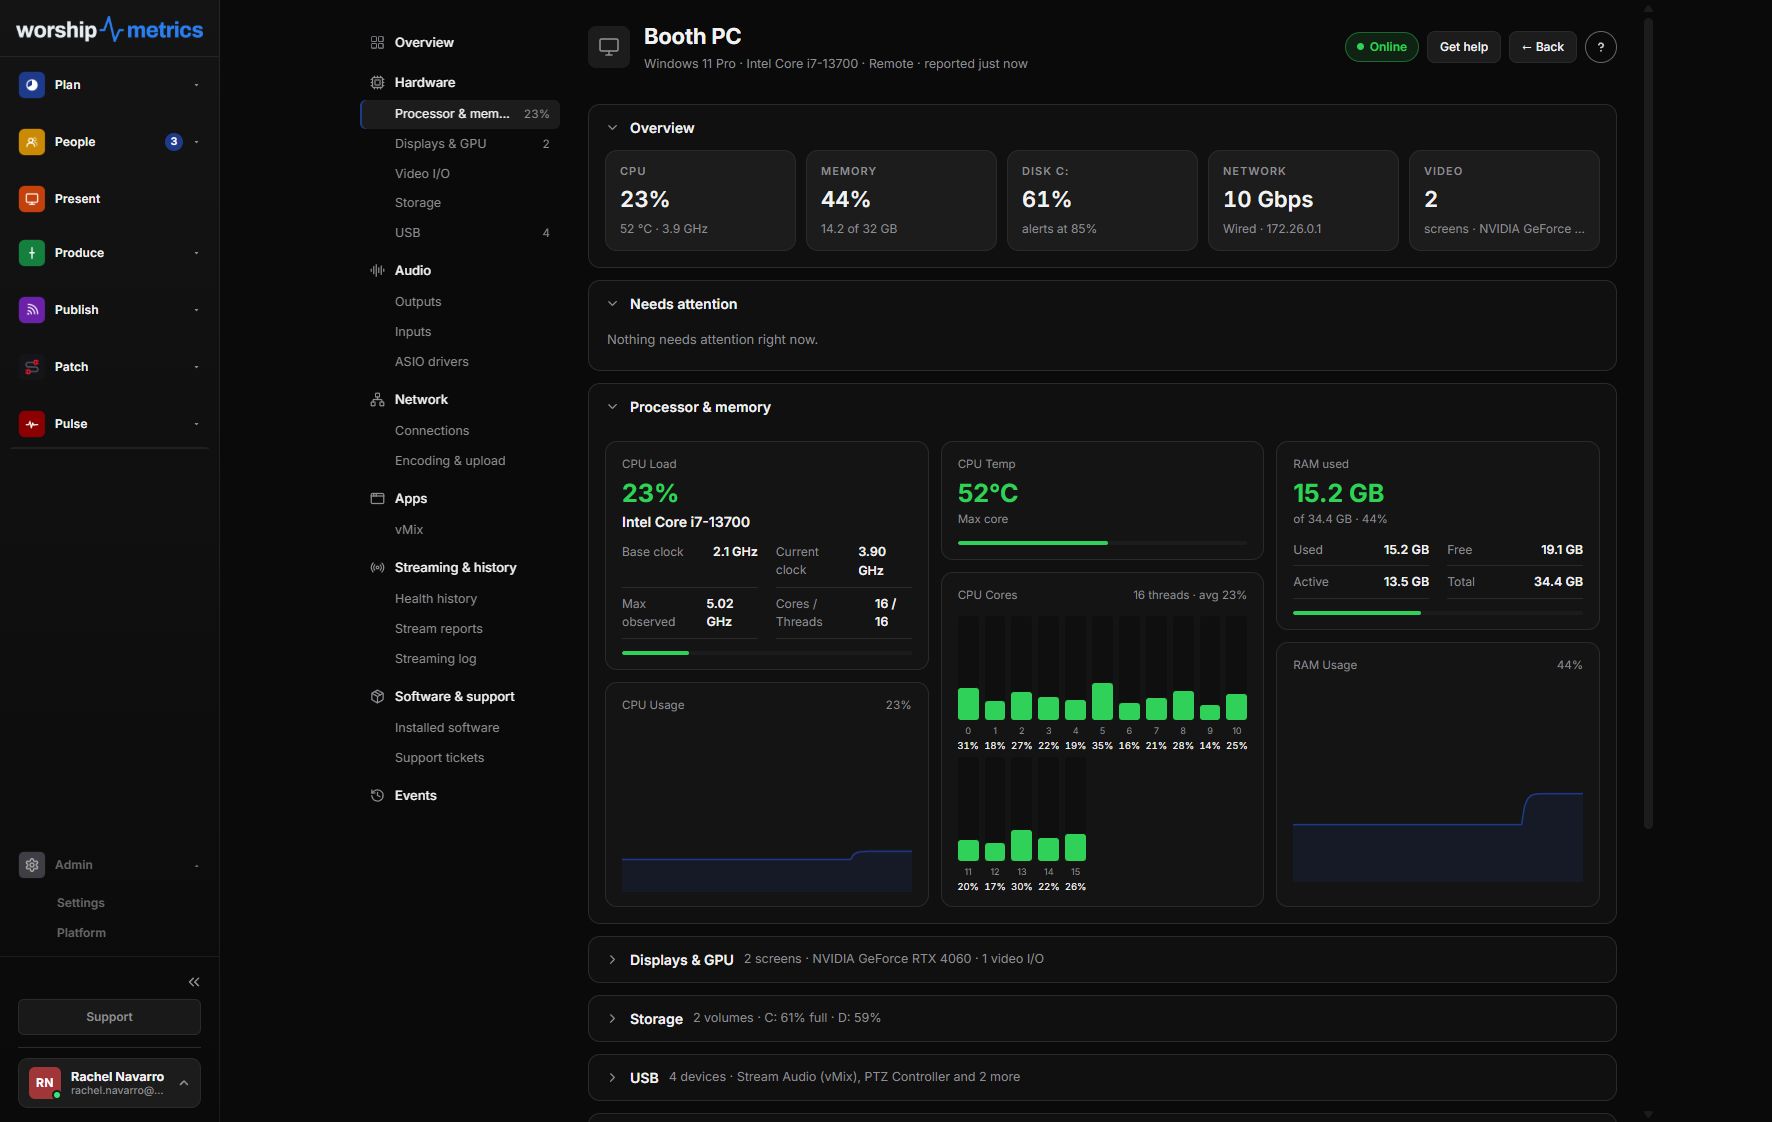Open Video I/O navigation item

click(460, 174)
